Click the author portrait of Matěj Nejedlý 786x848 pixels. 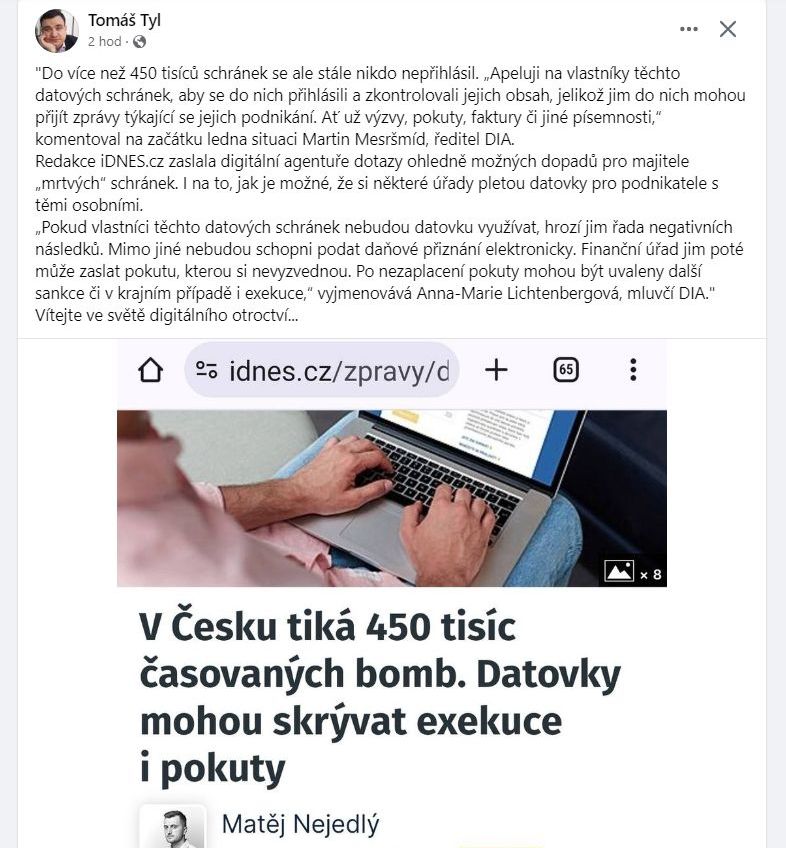(173, 826)
